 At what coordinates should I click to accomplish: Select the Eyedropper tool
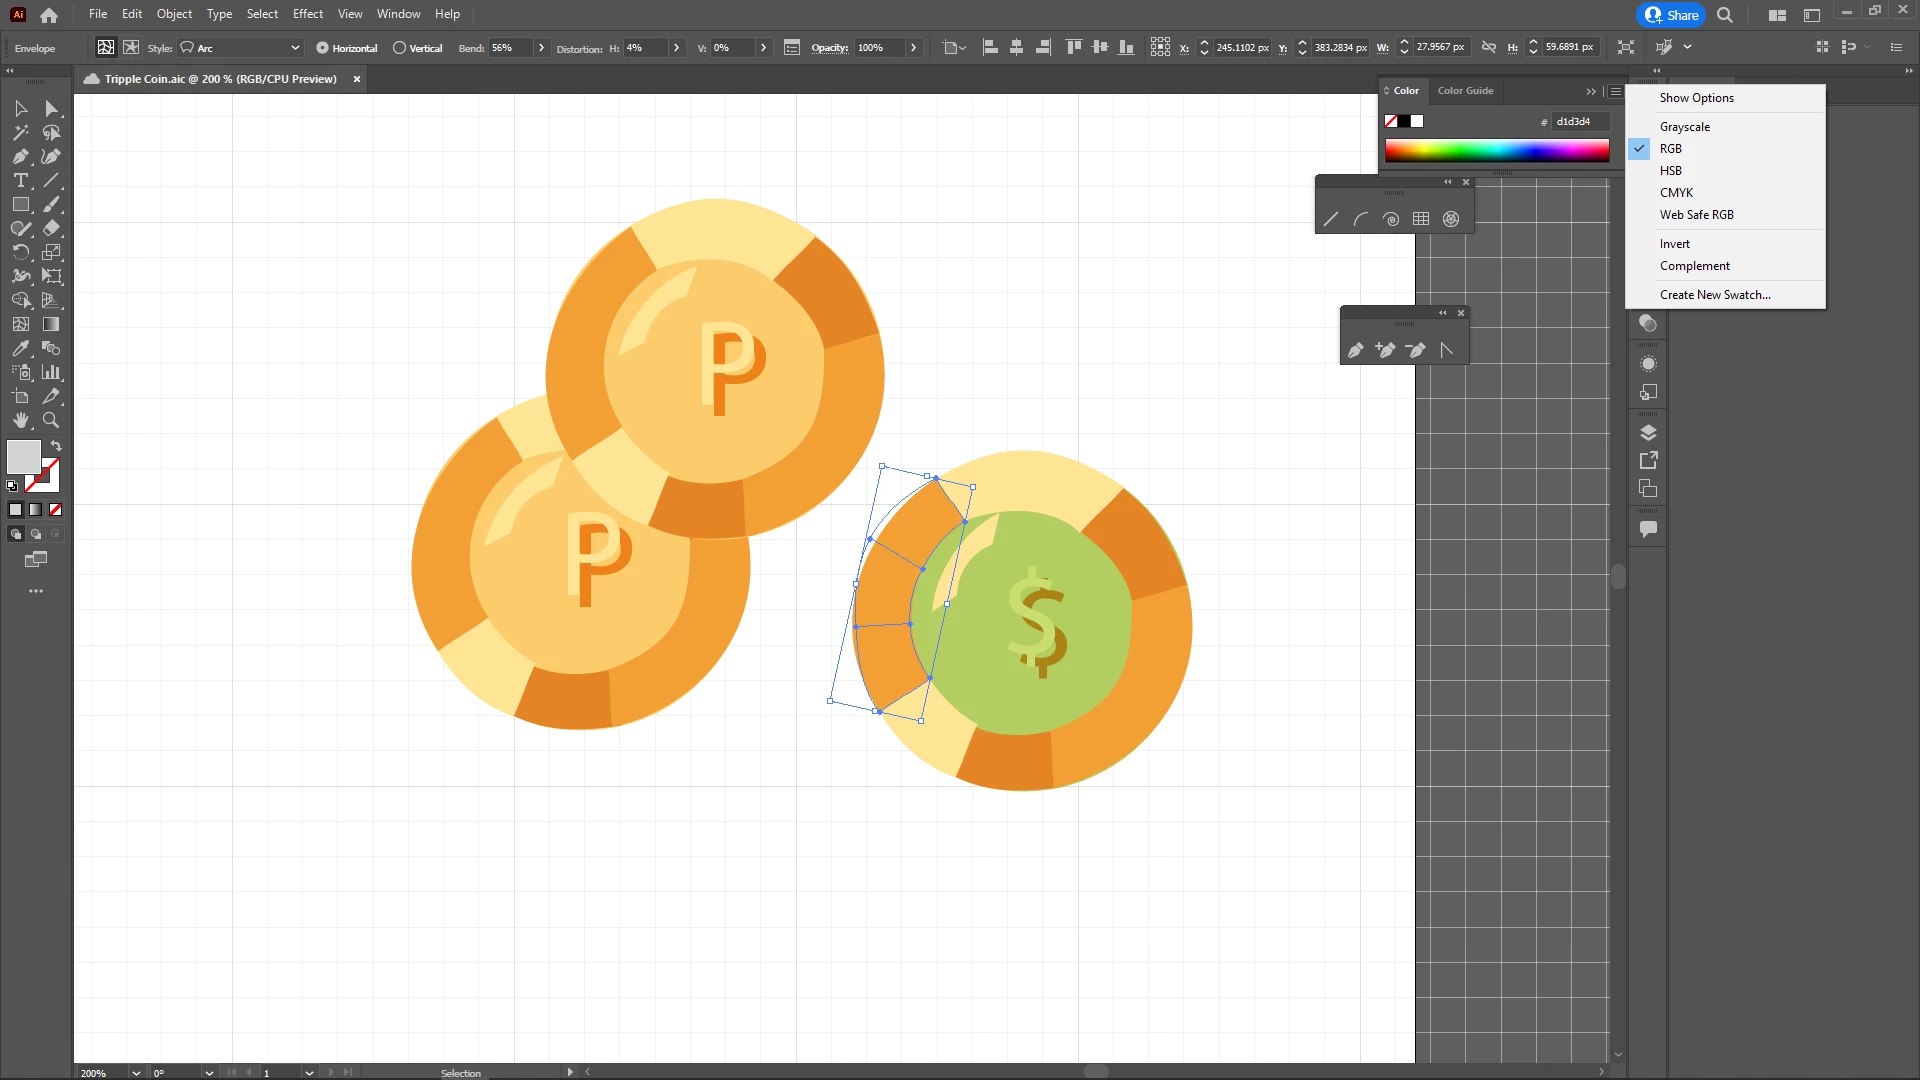[x=20, y=349]
